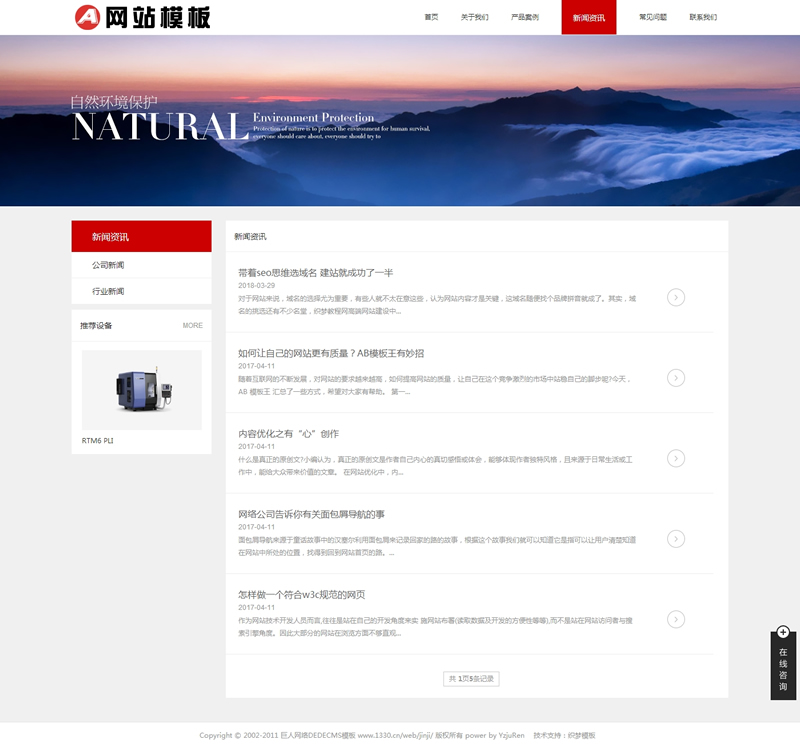The width and height of the screenshot is (800, 746).
Task: Open 常见问题 in the top menu
Action: click(653, 17)
